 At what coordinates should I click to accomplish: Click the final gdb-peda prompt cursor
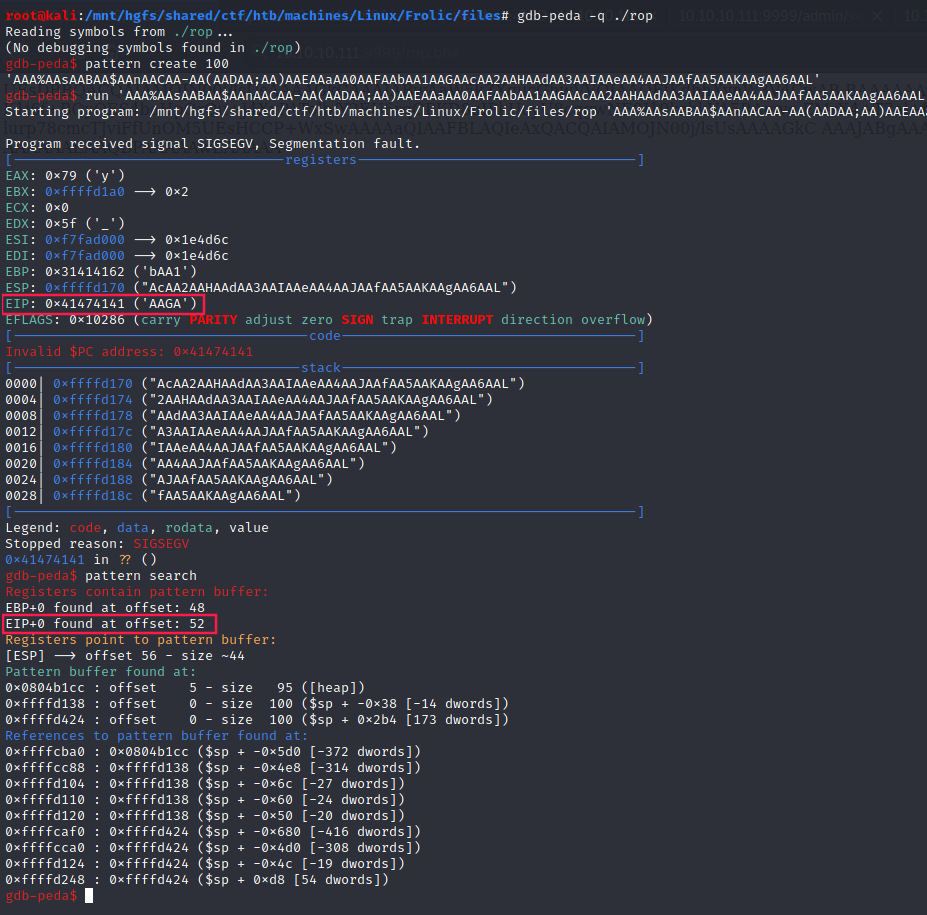(89, 895)
